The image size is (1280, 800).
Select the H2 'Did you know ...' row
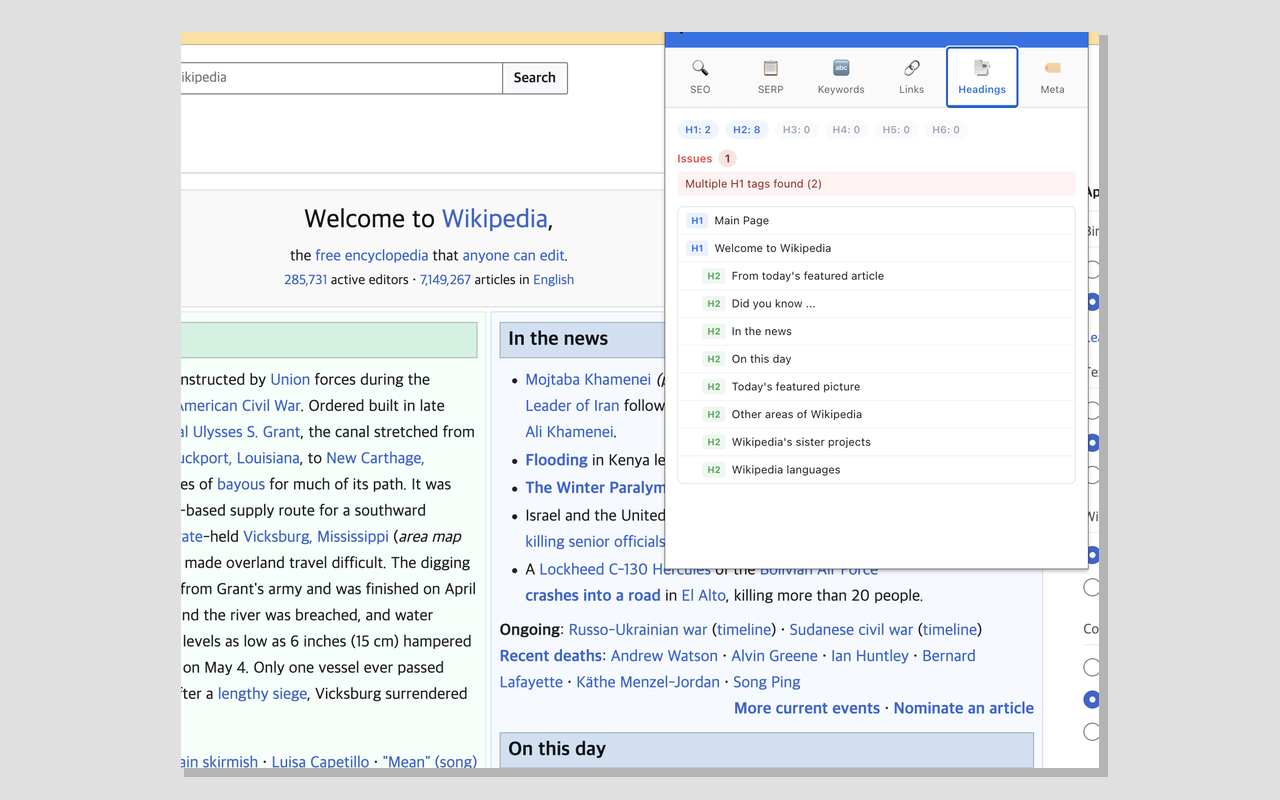[x=876, y=303]
